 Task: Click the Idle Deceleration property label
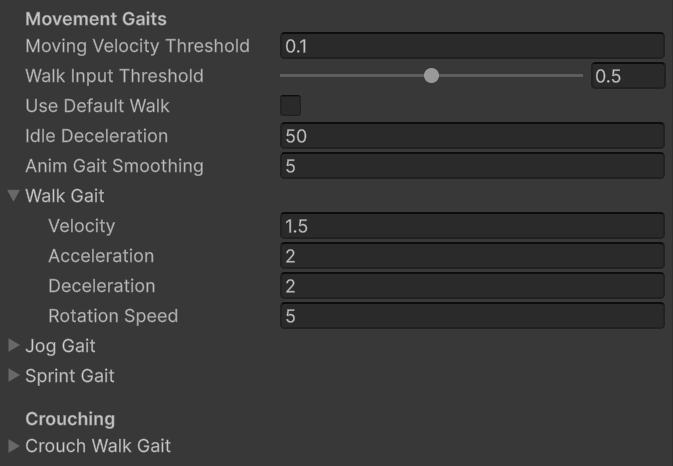coord(97,136)
